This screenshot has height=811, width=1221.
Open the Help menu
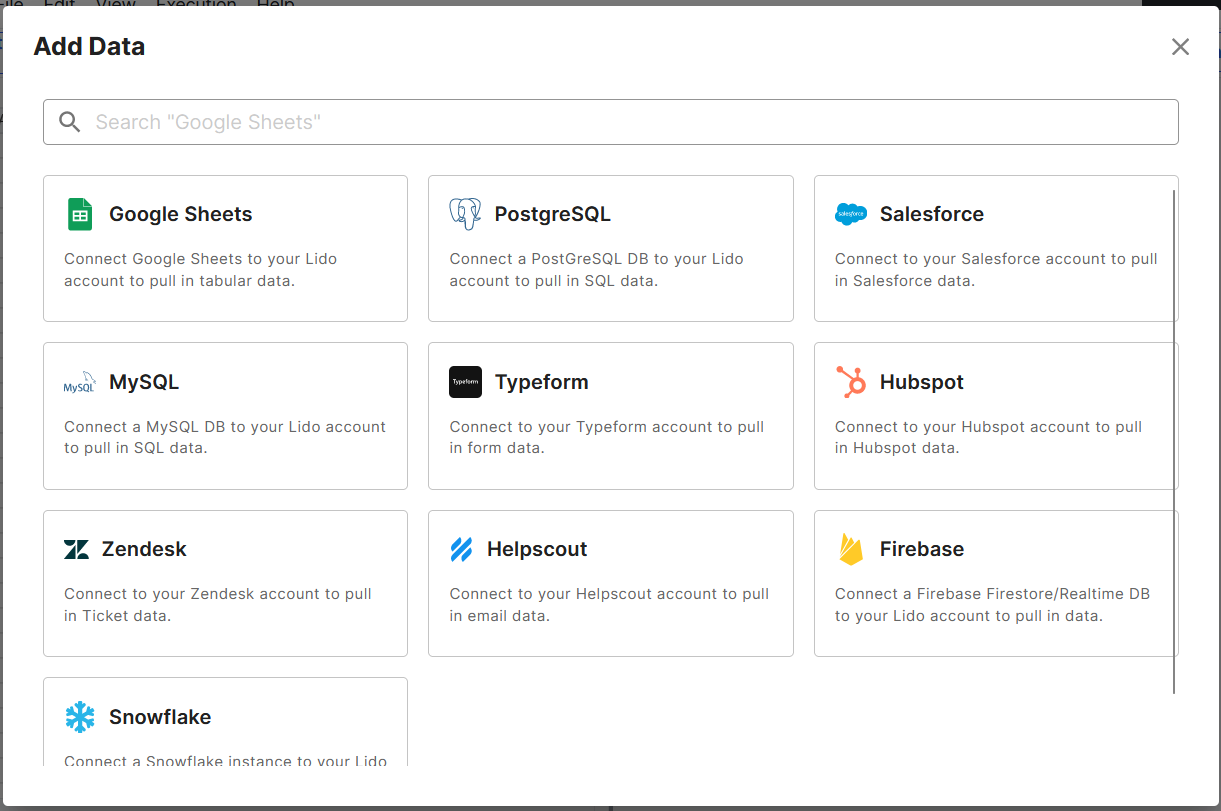tap(275, 5)
